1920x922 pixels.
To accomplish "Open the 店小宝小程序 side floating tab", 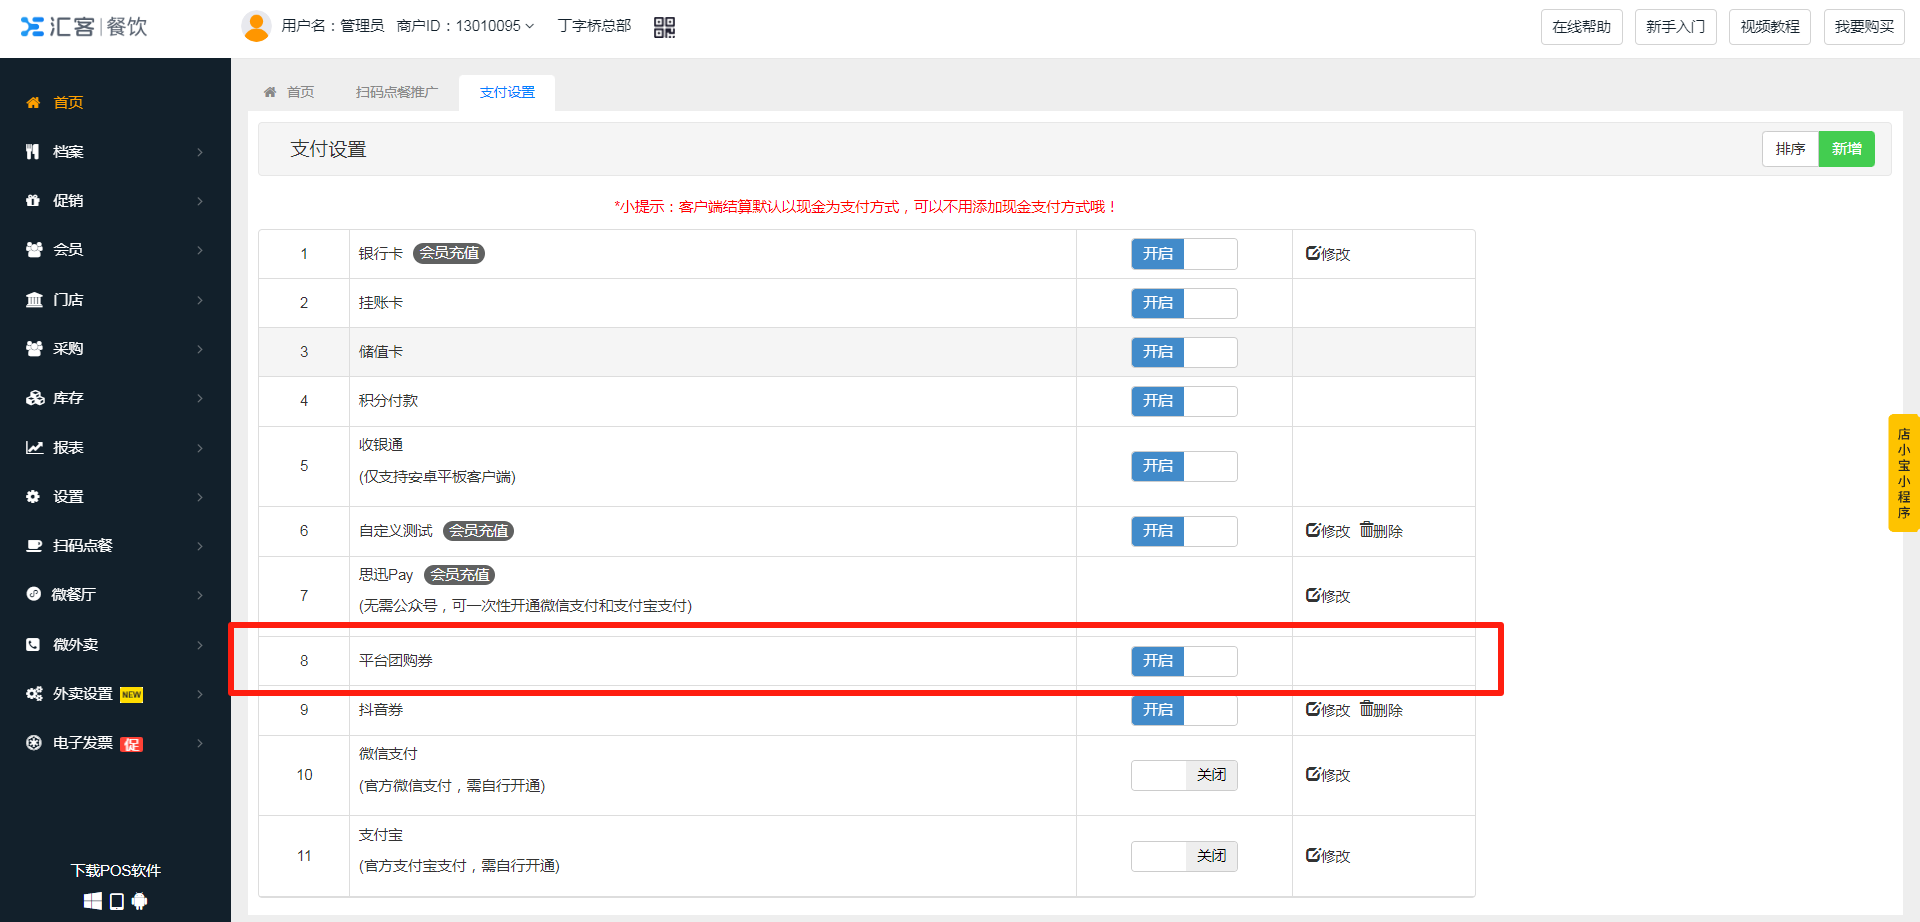I will tap(1903, 473).
